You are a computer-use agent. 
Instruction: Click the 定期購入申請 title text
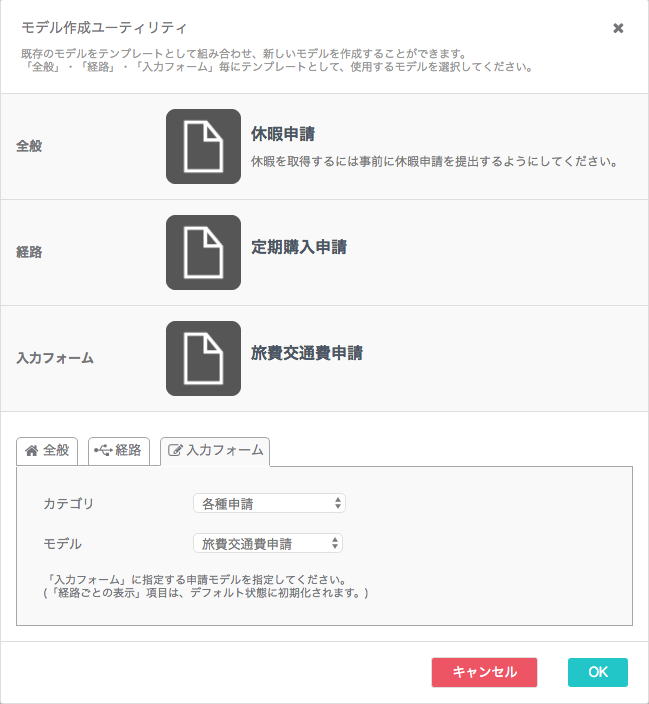[x=299, y=247]
